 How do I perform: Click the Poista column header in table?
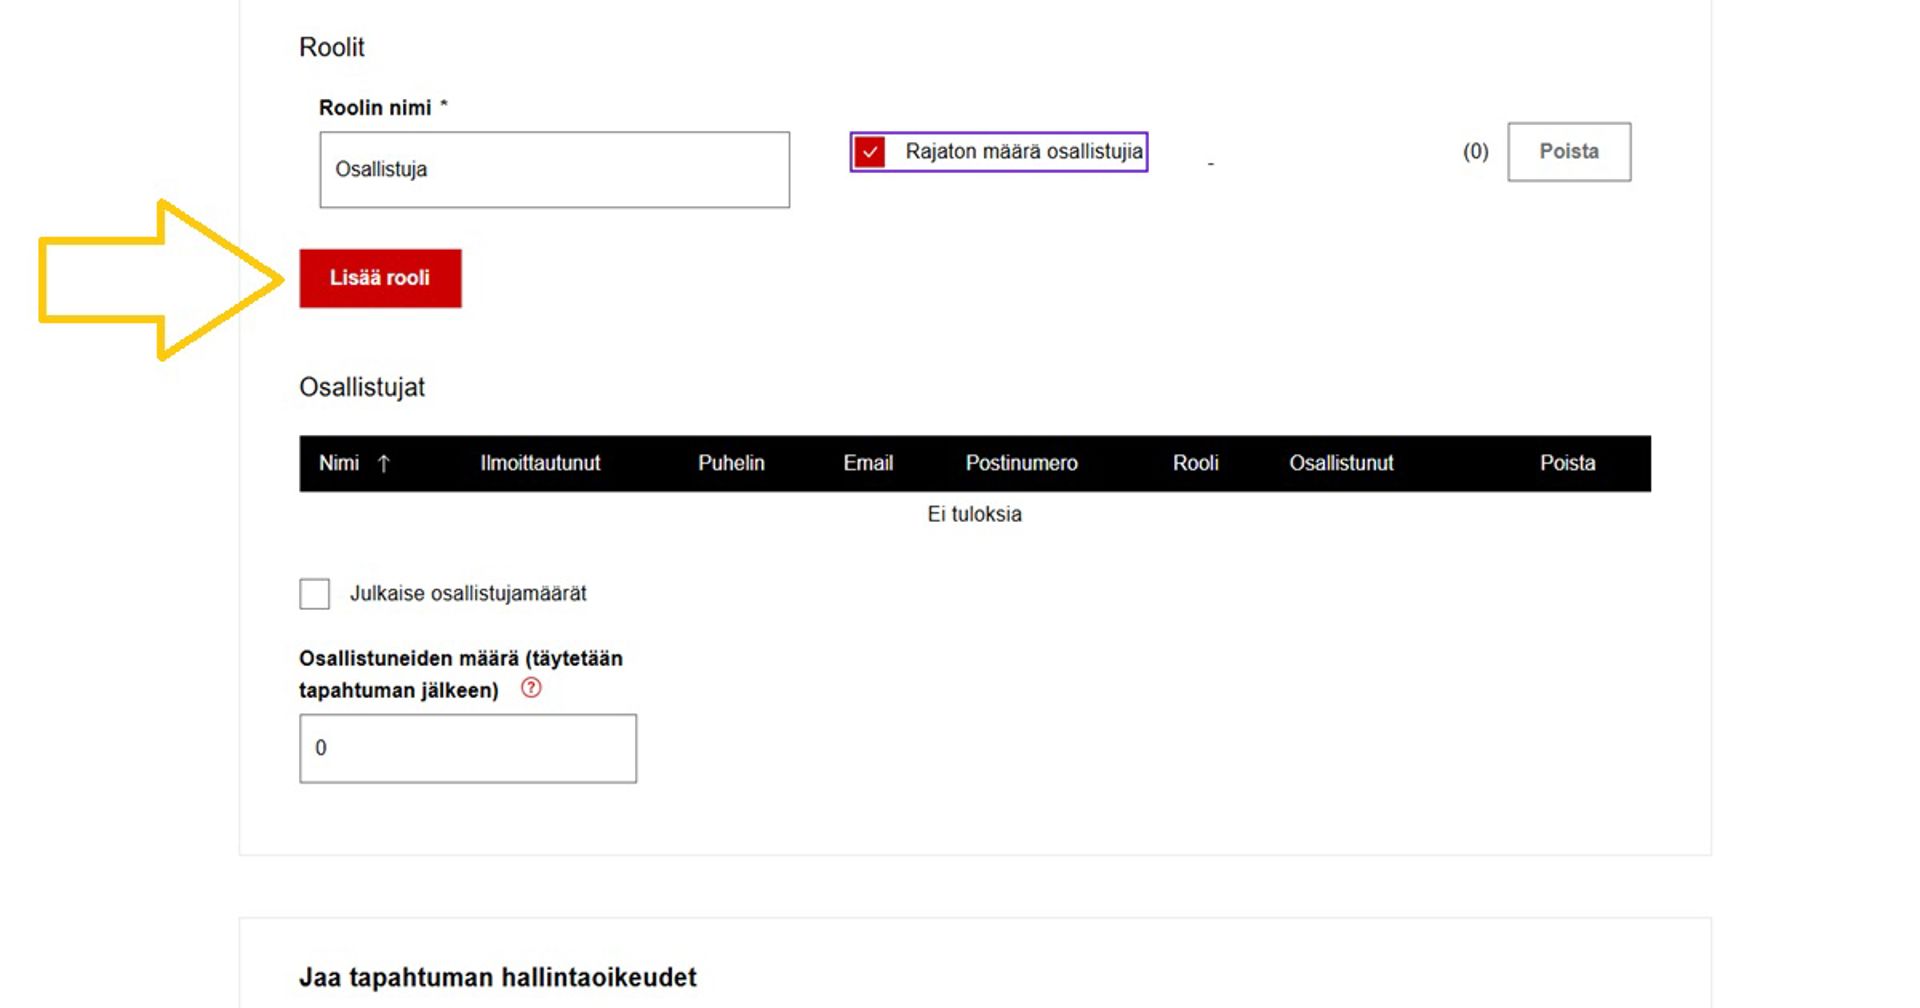[x=1567, y=463]
